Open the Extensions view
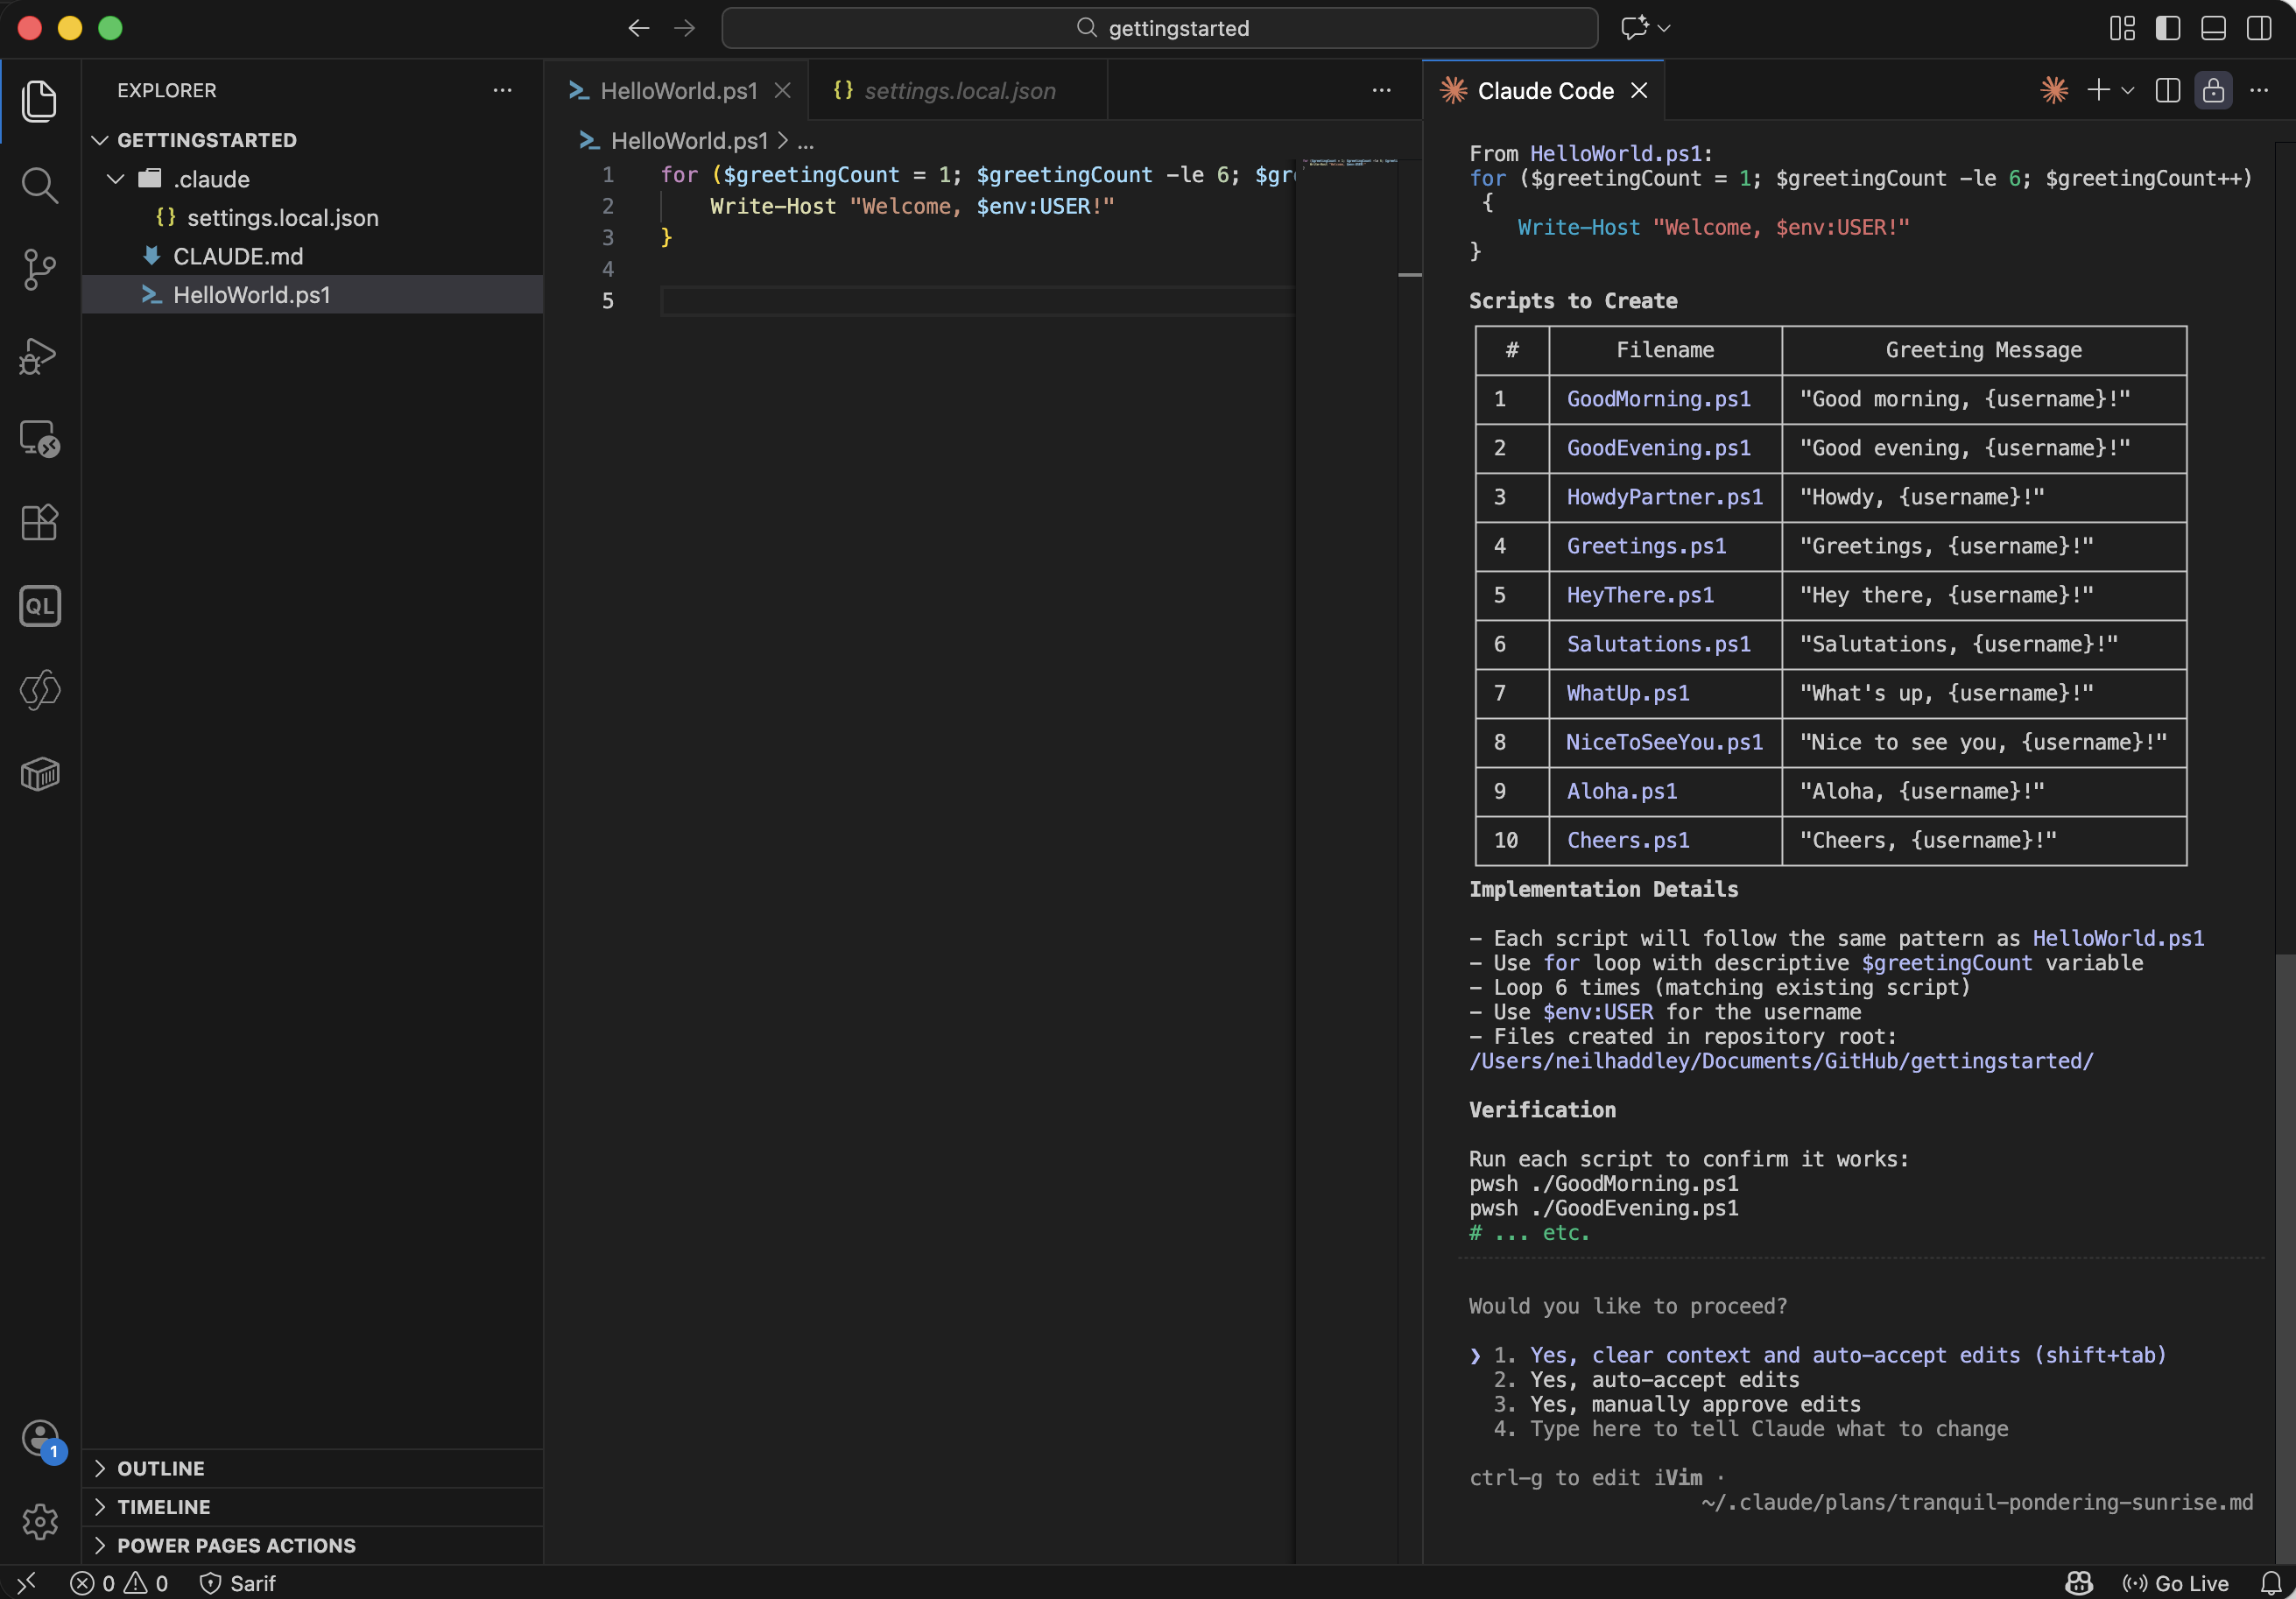The width and height of the screenshot is (2296, 1599). pyautogui.click(x=39, y=522)
